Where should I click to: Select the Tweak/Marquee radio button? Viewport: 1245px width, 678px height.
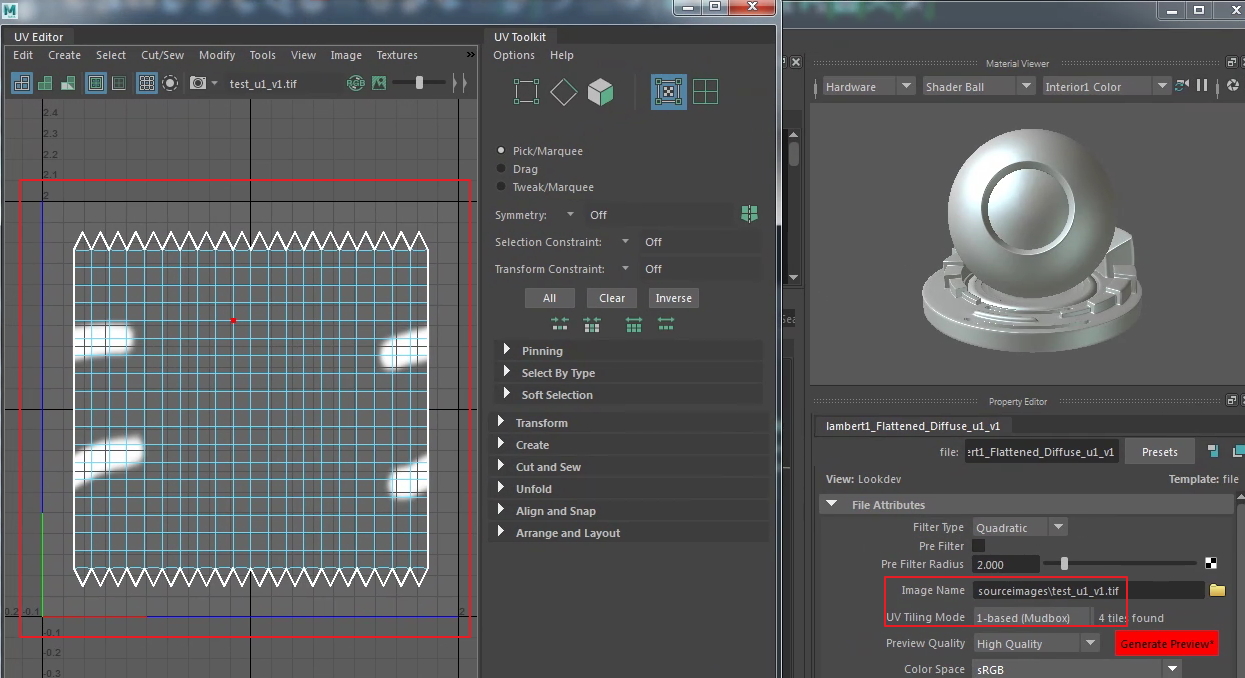pyautogui.click(x=502, y=187)
